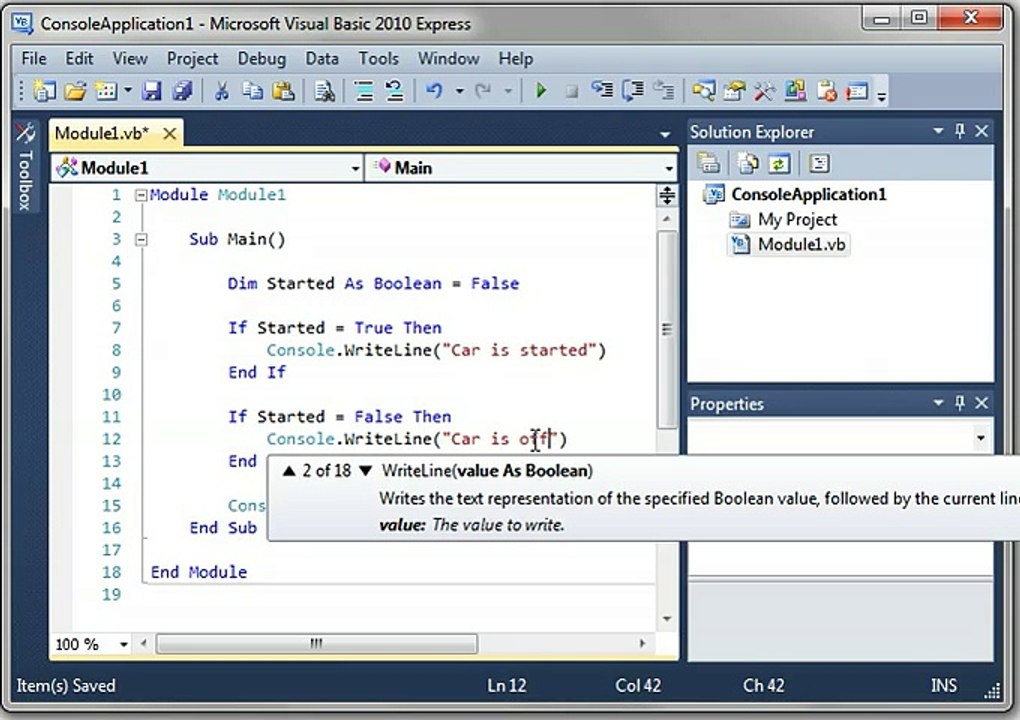Image resolution: width=1020 pixels, height=720 pixels.
Task: Open the collapsed Toolbox side tab
Action: [x=25, y=169]
